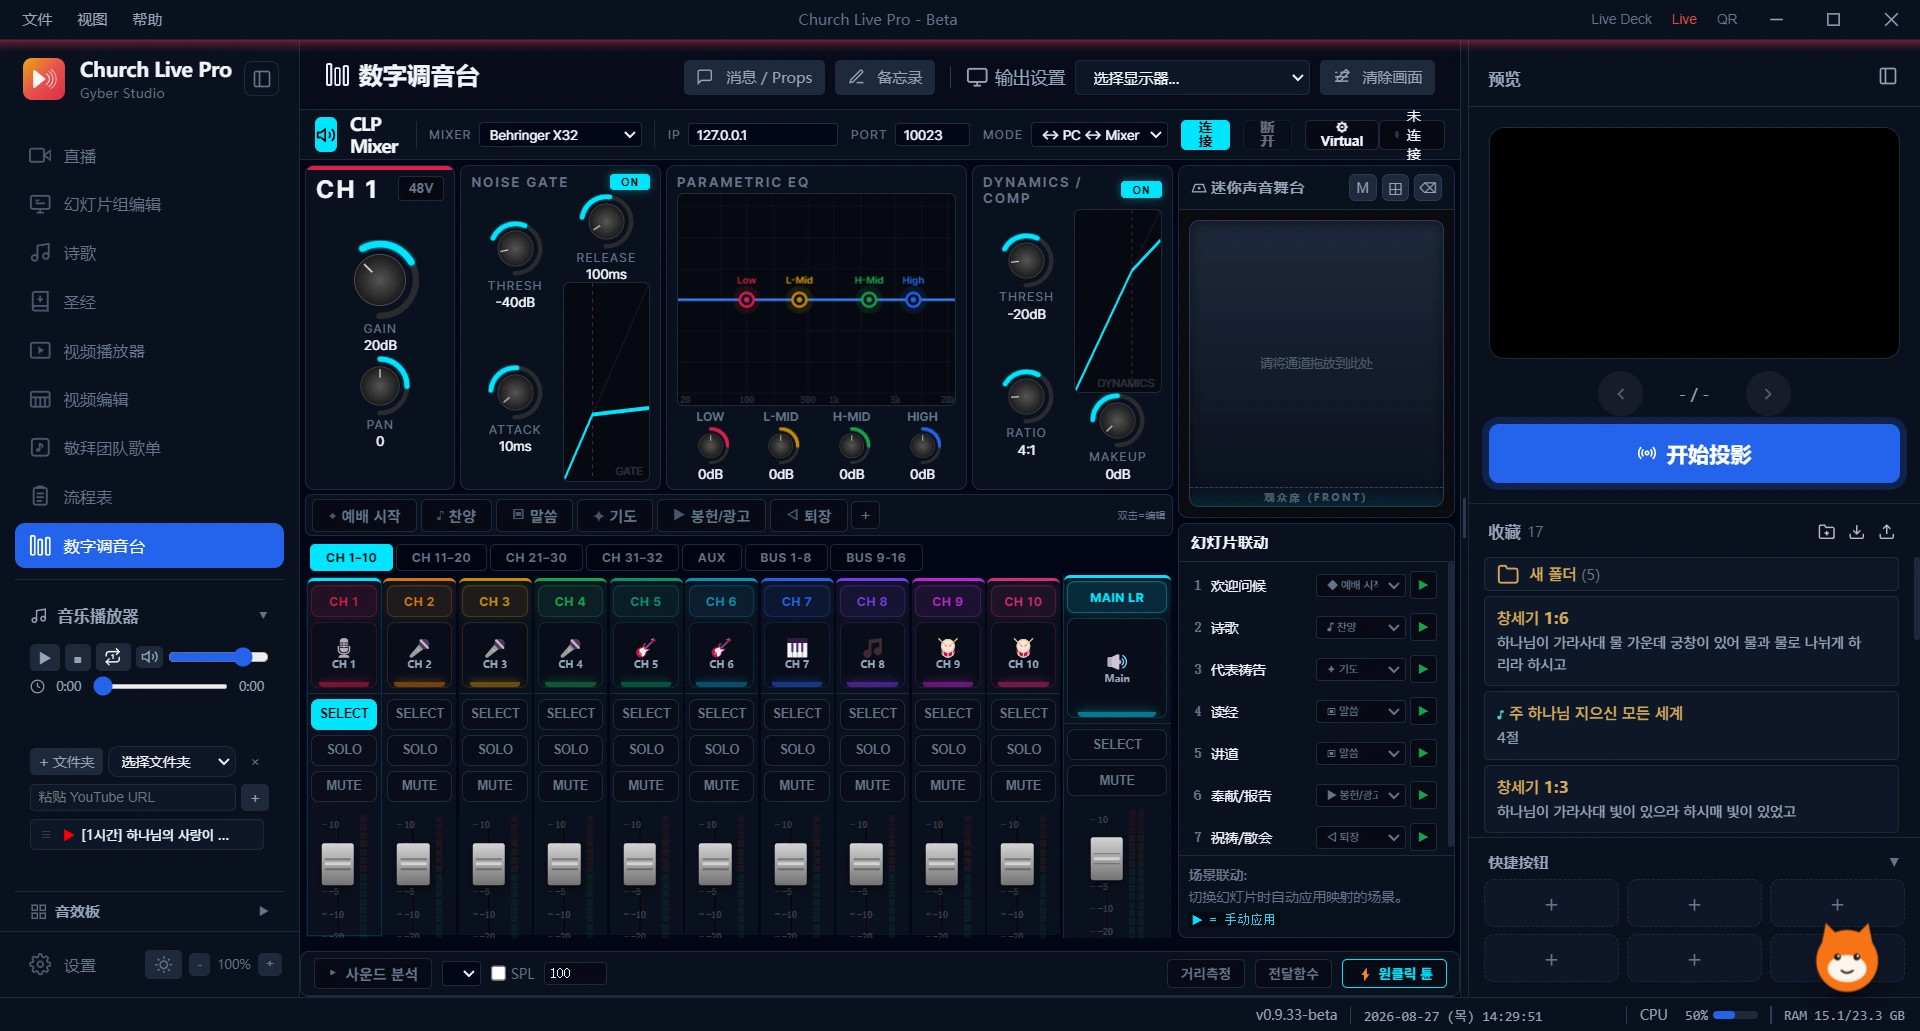Click the favorites import download icon
This screenshot has width=1920, height=1031.
(x=1856, y=532)
